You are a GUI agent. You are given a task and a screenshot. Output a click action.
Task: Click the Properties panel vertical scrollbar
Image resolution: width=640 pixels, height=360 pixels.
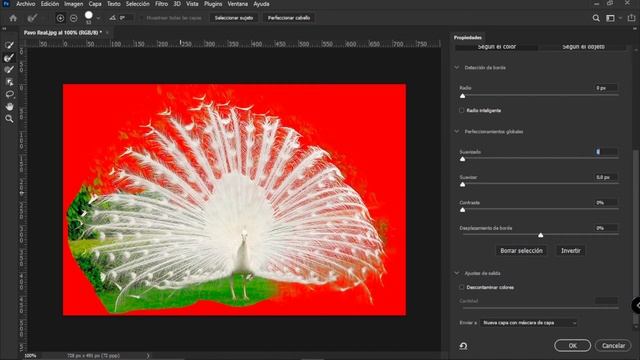[635, 238]
